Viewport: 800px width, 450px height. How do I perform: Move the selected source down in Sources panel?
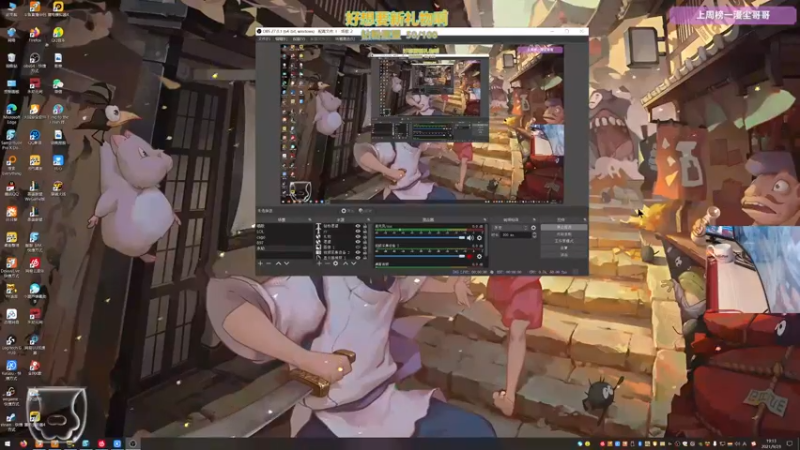tap(354, 263)
